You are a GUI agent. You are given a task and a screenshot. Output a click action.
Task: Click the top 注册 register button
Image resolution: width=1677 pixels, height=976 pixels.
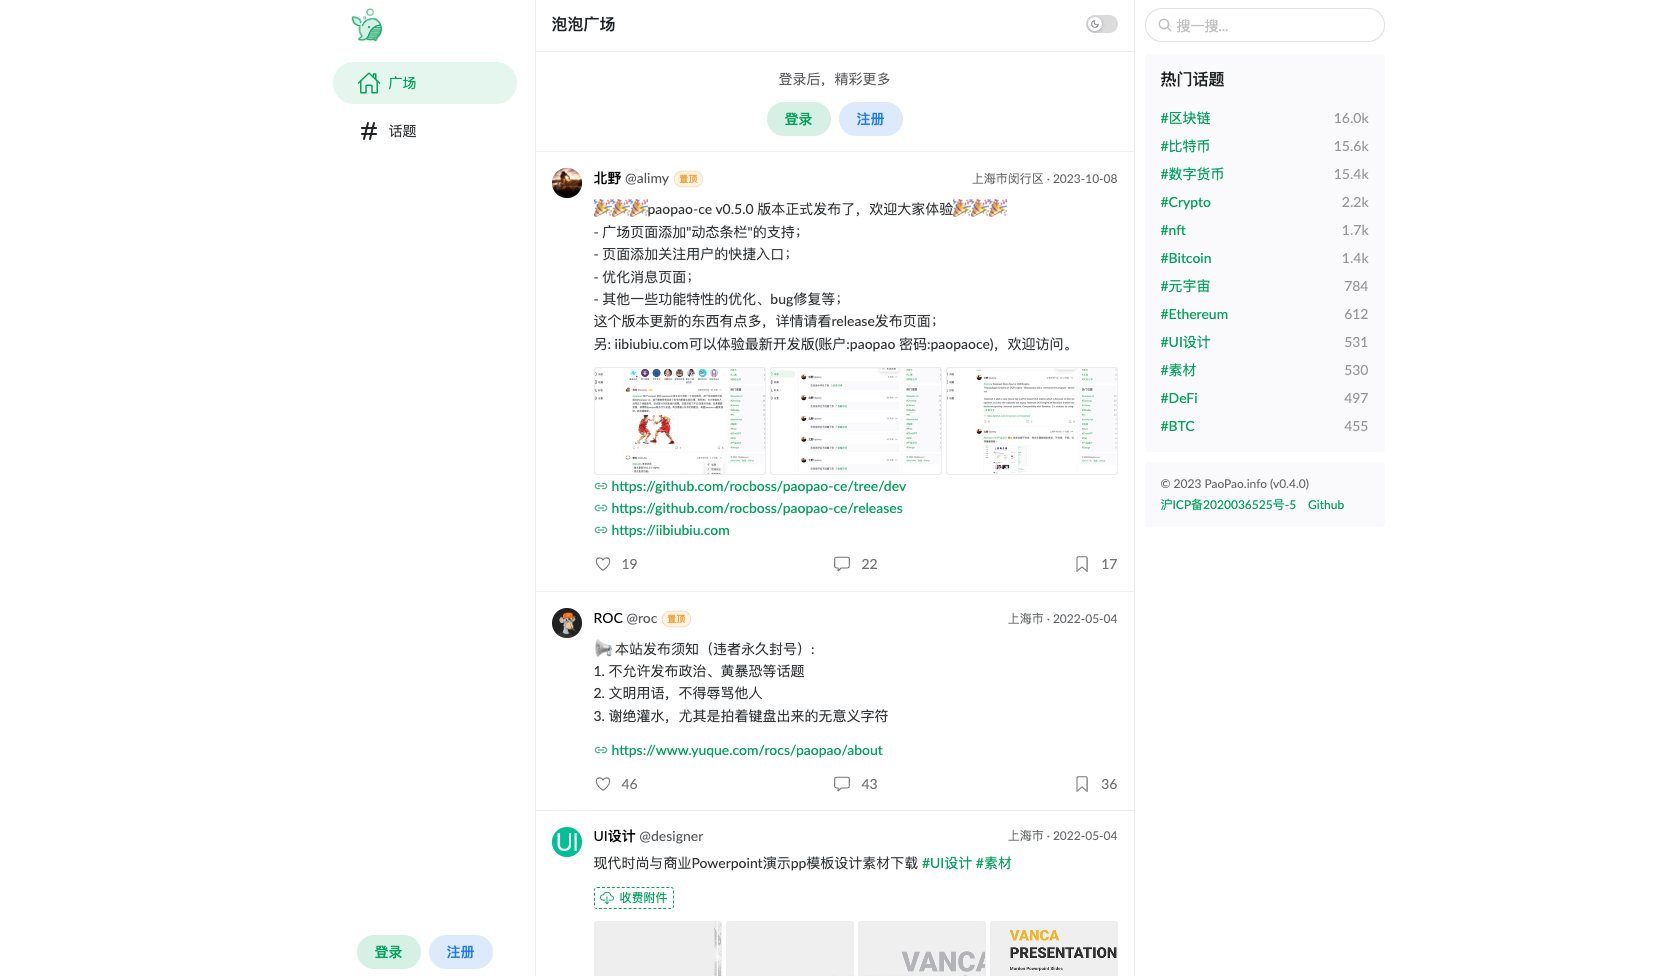871,119
